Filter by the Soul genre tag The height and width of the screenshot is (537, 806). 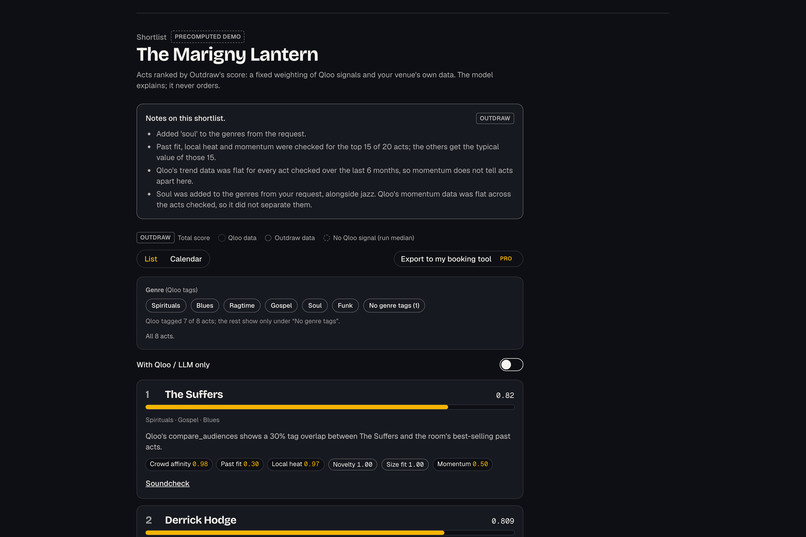point(315,306)
